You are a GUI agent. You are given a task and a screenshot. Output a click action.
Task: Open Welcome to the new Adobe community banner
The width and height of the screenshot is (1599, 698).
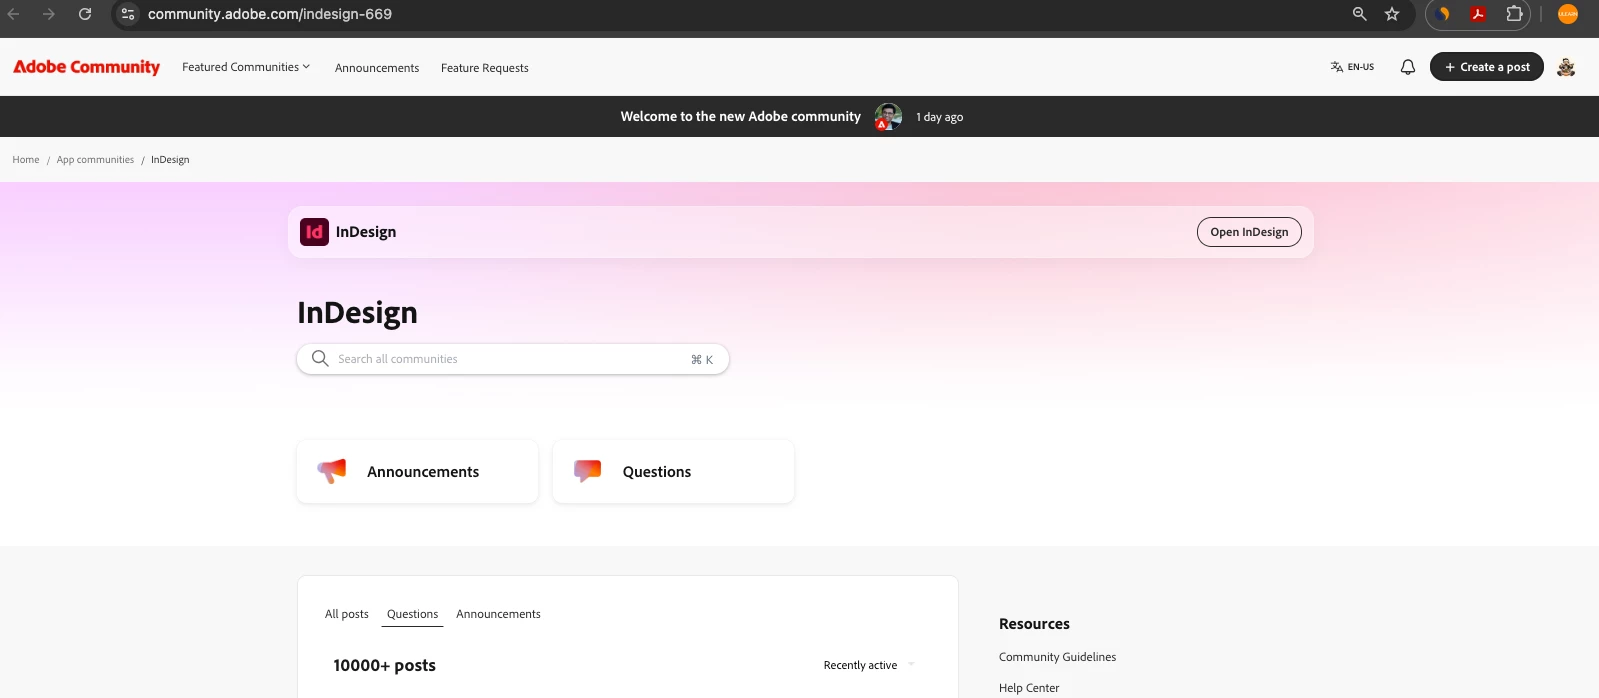pos(740,116)
